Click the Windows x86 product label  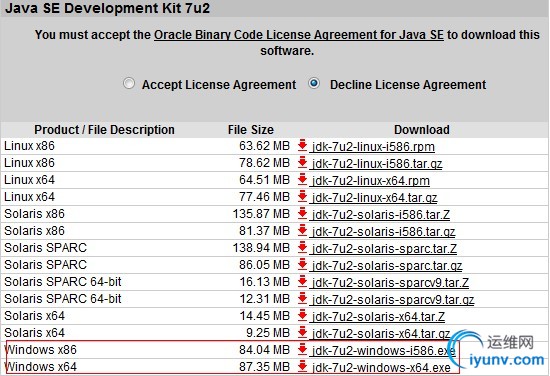pyautogui.click(x=40, y=350)
